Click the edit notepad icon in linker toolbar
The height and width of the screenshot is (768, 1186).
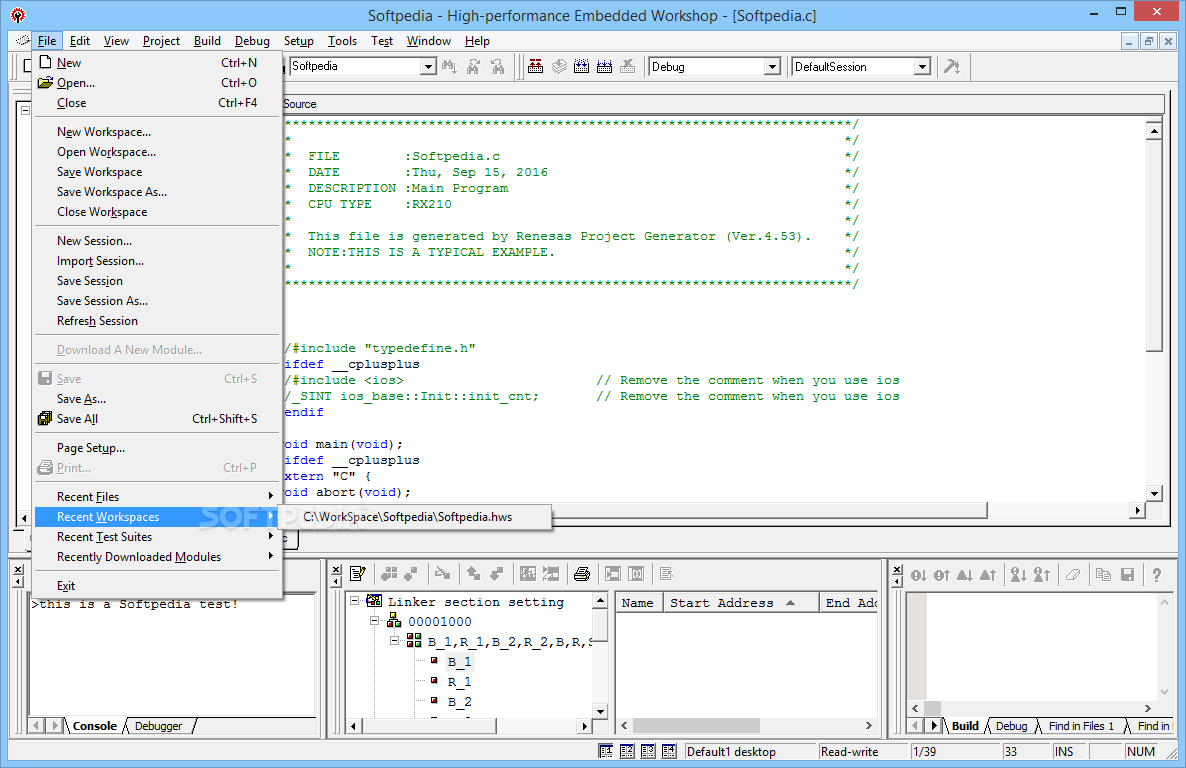(358, 574)
